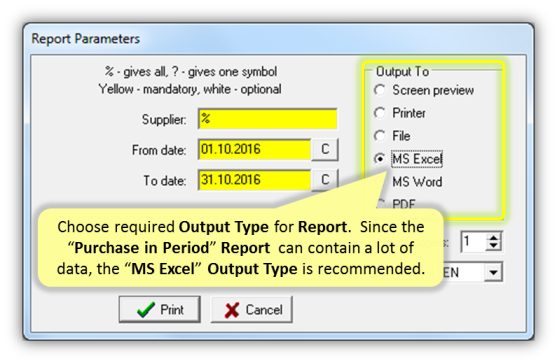The width and height of the screenshot is (557, 363).
Task: Click the Print button
Action: coord(160,309)
